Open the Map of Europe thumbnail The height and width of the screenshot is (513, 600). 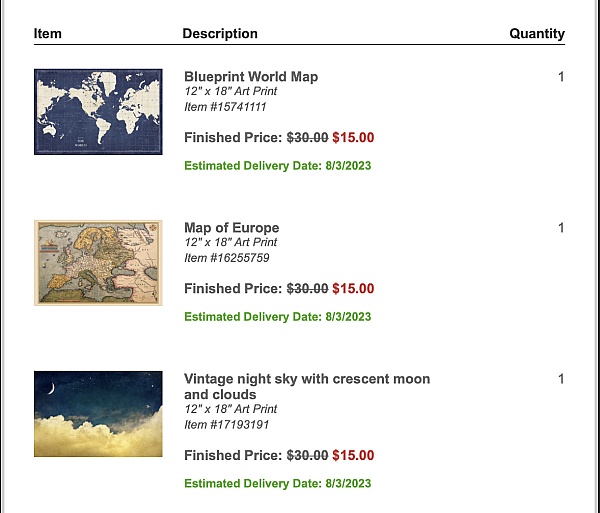coord(98,262)
